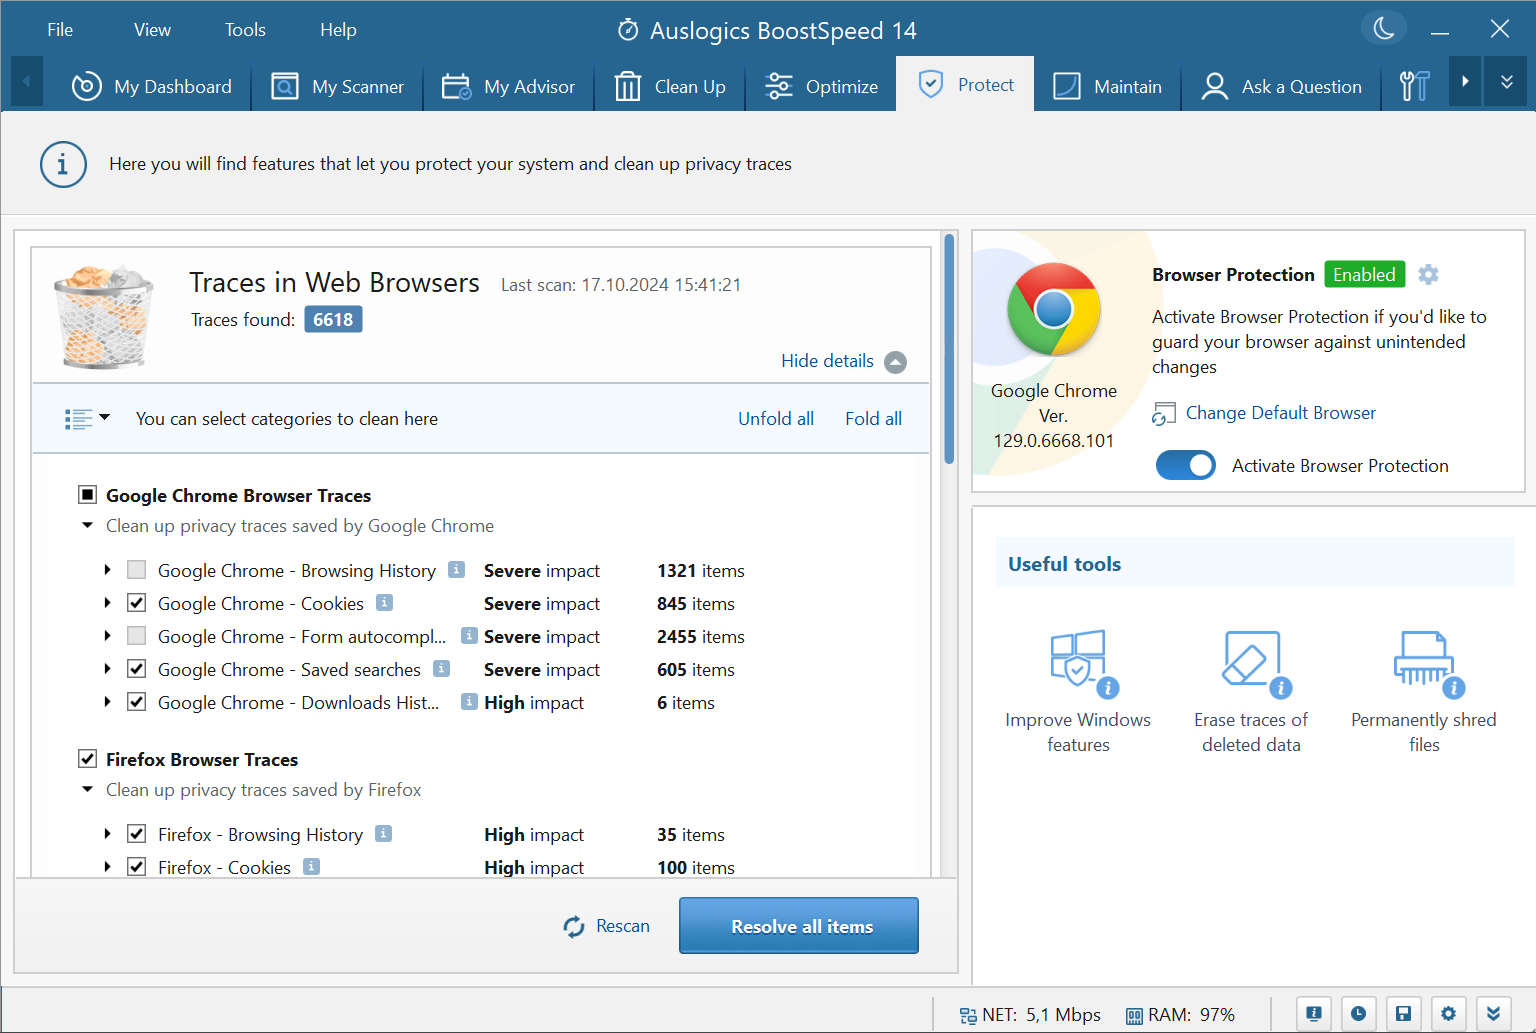The height and width of the screenshot is (1033, 1536).
Task: Enable Google Chrome - Browsing History cleanup
Action: tap(136, 570)
